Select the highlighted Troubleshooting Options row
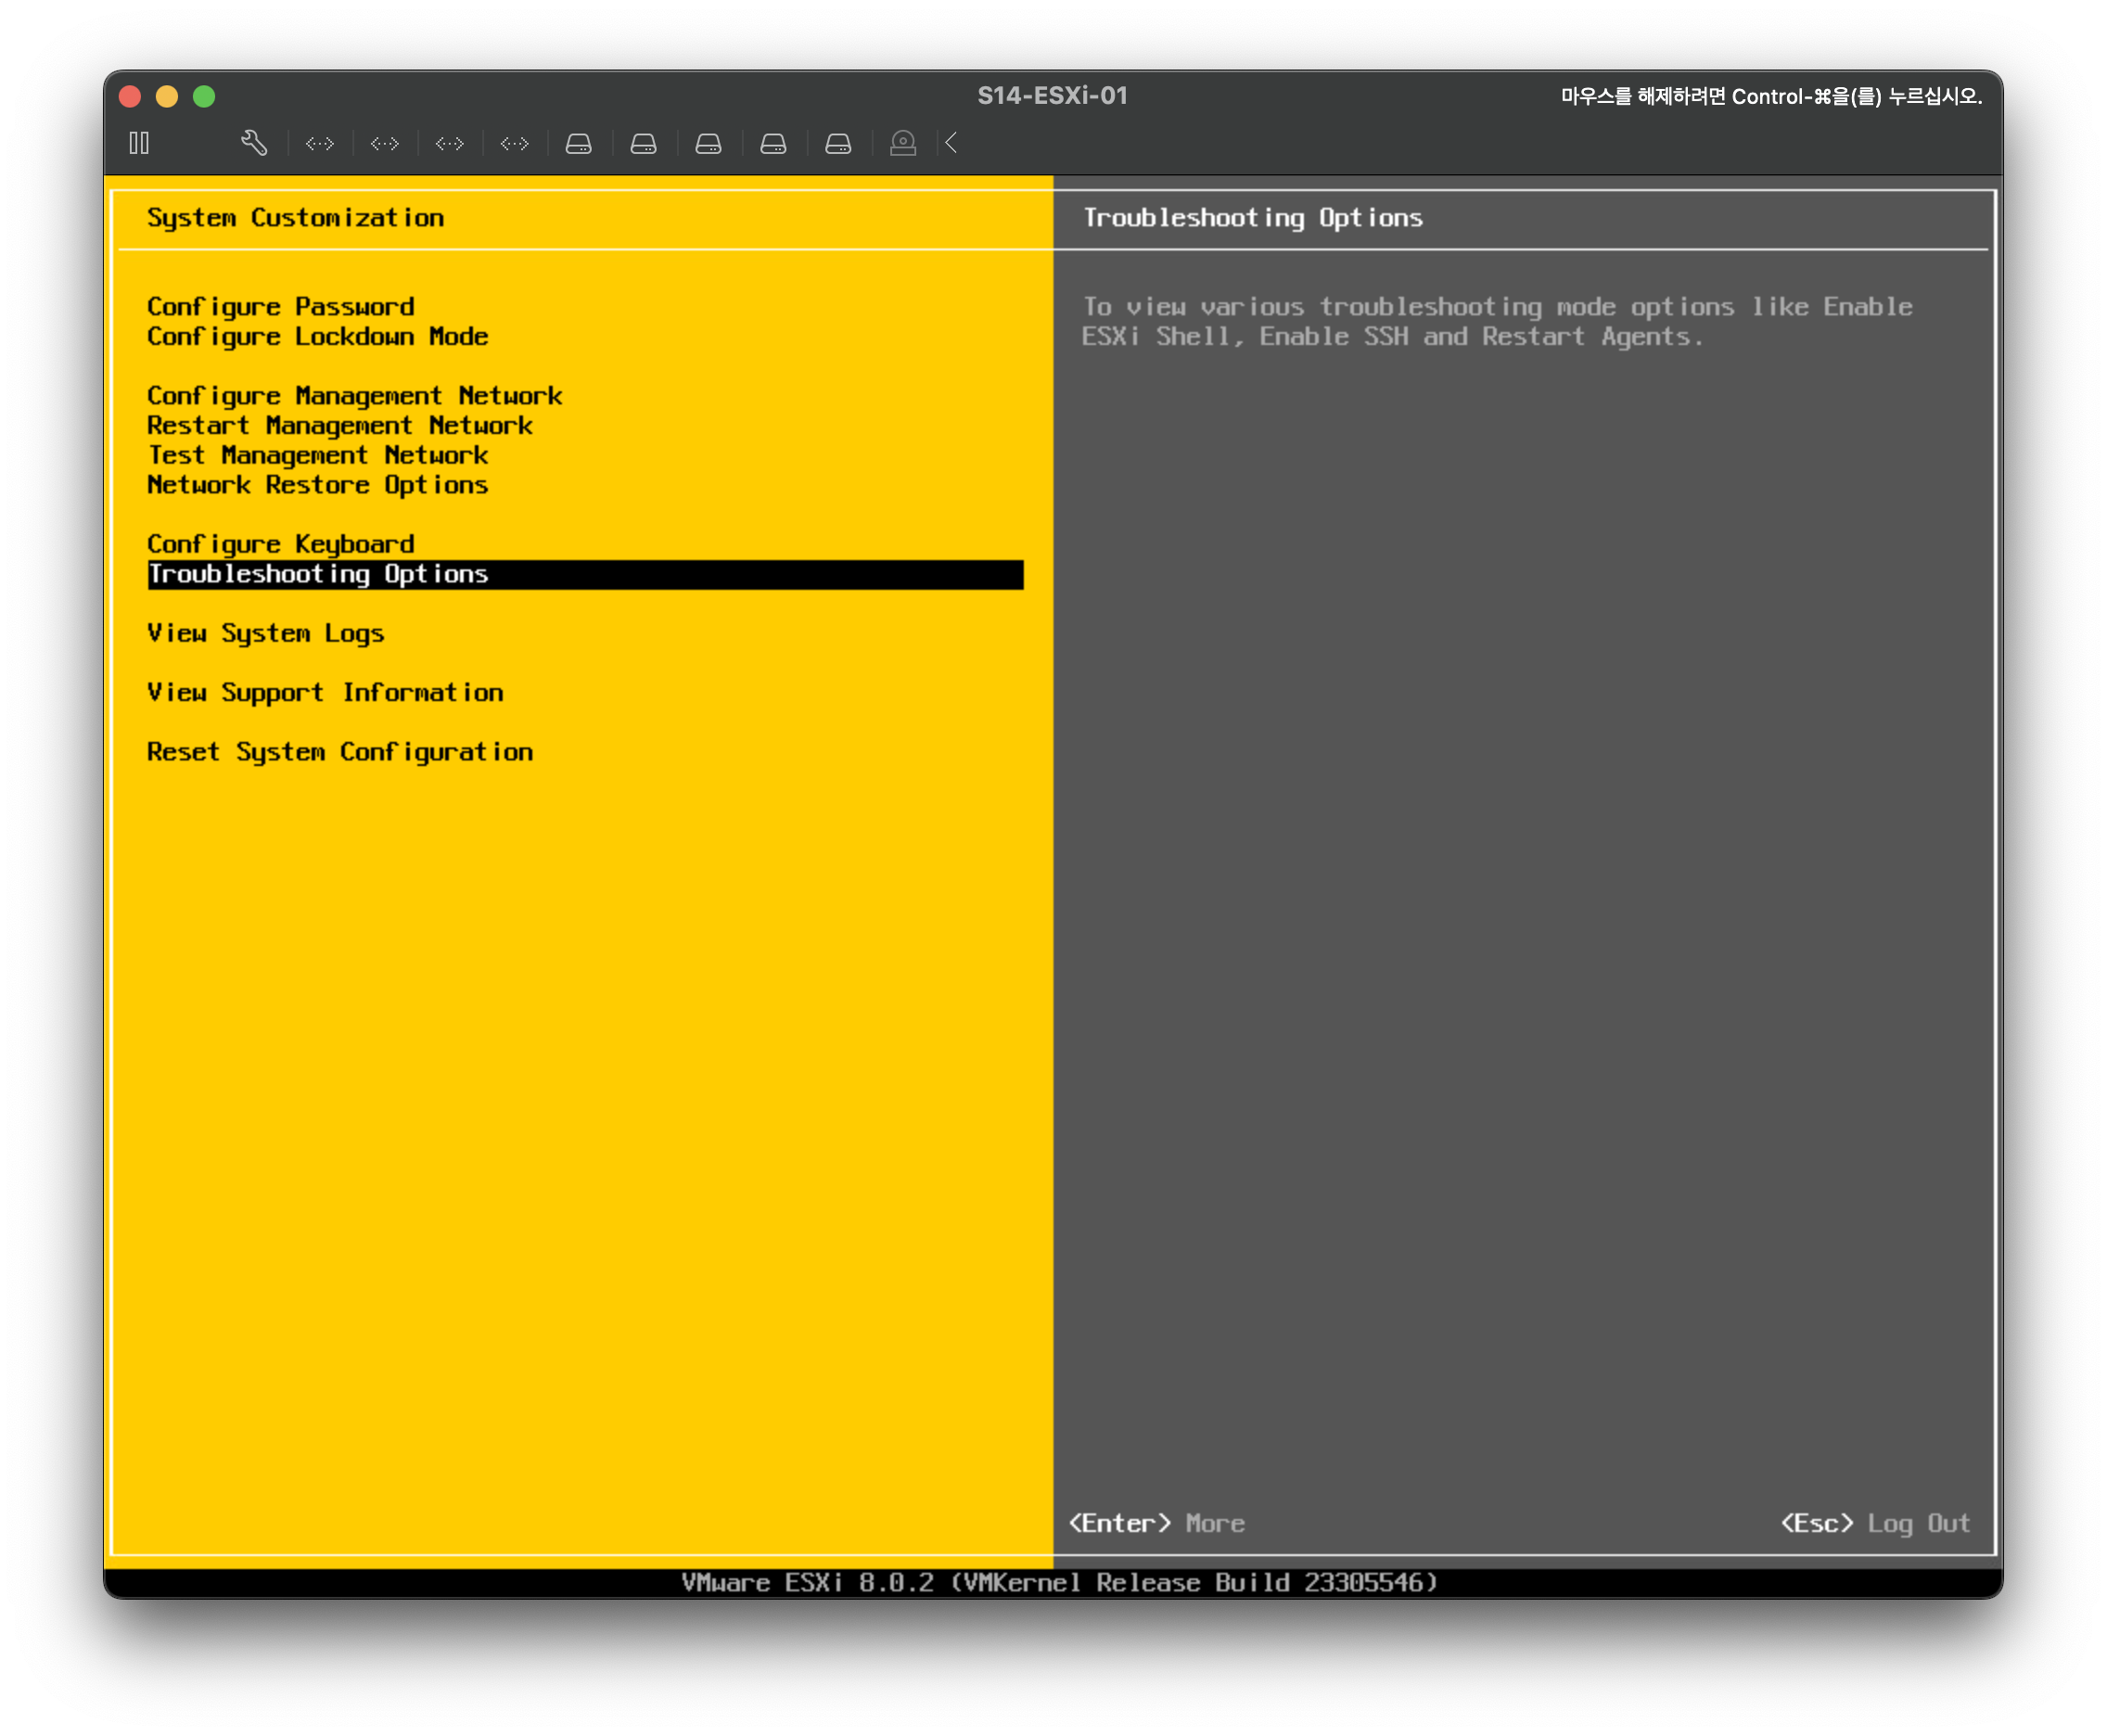2107x1736 pixels. point(585,574)
